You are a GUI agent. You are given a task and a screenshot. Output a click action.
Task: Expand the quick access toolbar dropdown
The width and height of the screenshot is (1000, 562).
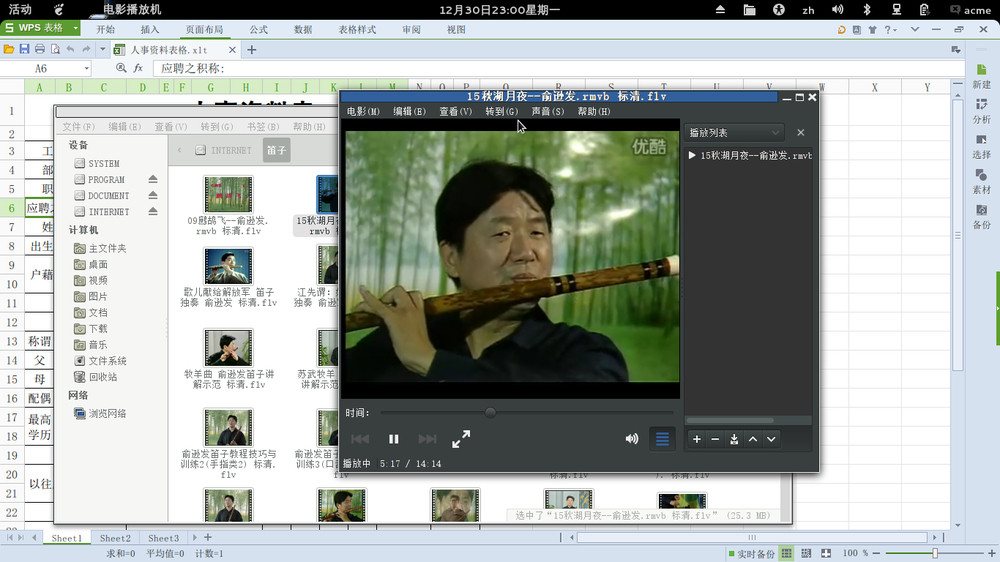(x=102, y=49)
